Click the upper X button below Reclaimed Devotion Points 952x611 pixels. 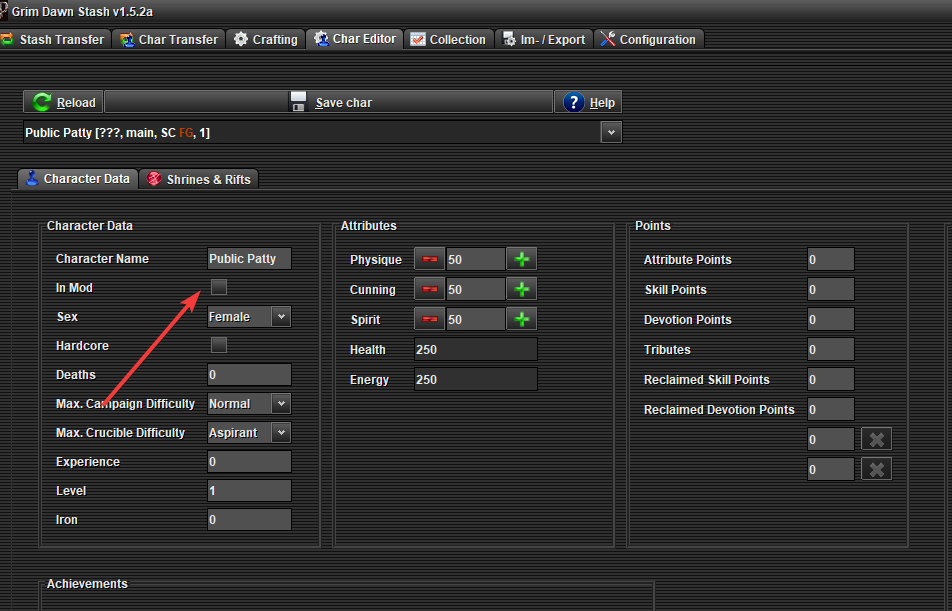tap(877, 439)
